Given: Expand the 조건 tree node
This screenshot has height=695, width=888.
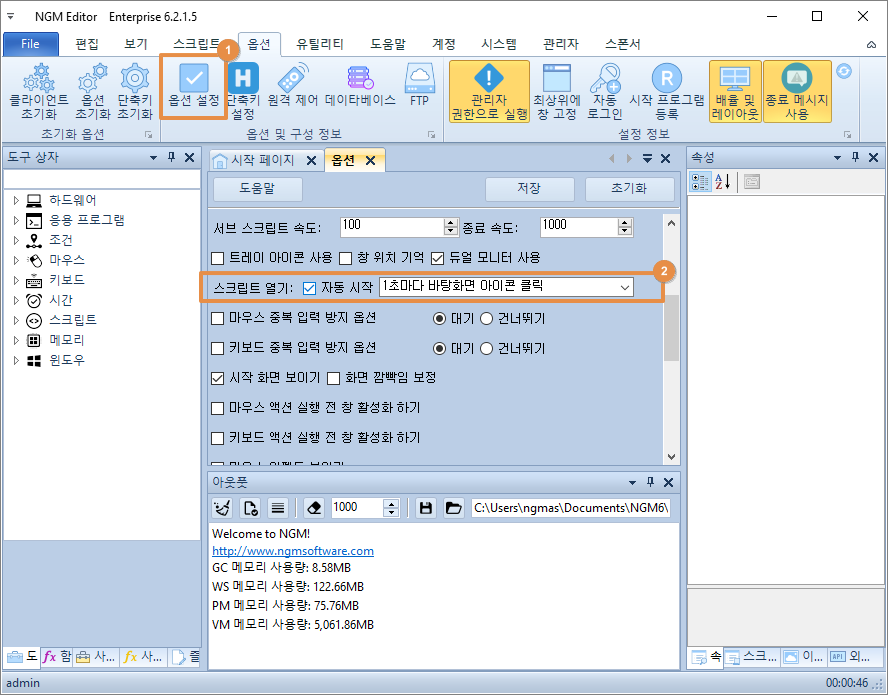Looking at the screenshot, I should tap(16, 240).
